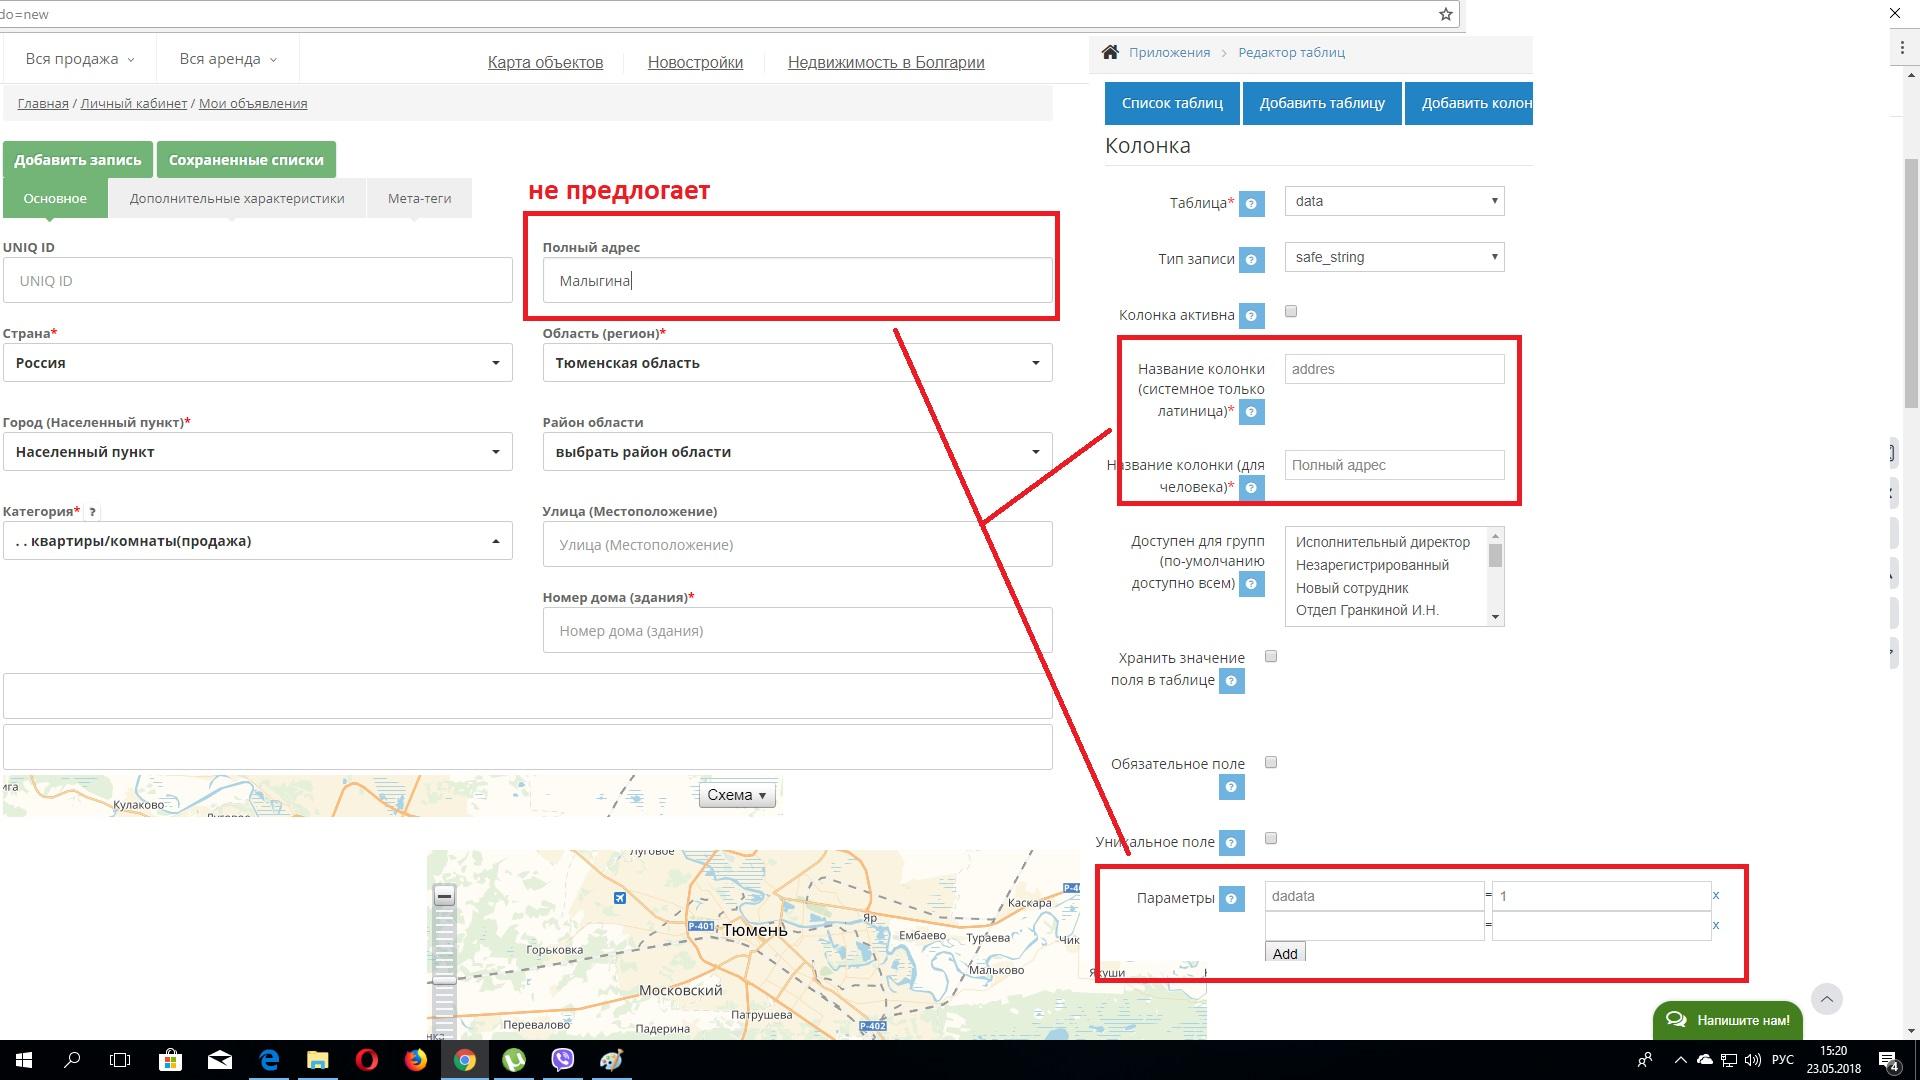Open uTorrent from the taskbar
The image size is (1920, 1080).
pos(513,1060)
